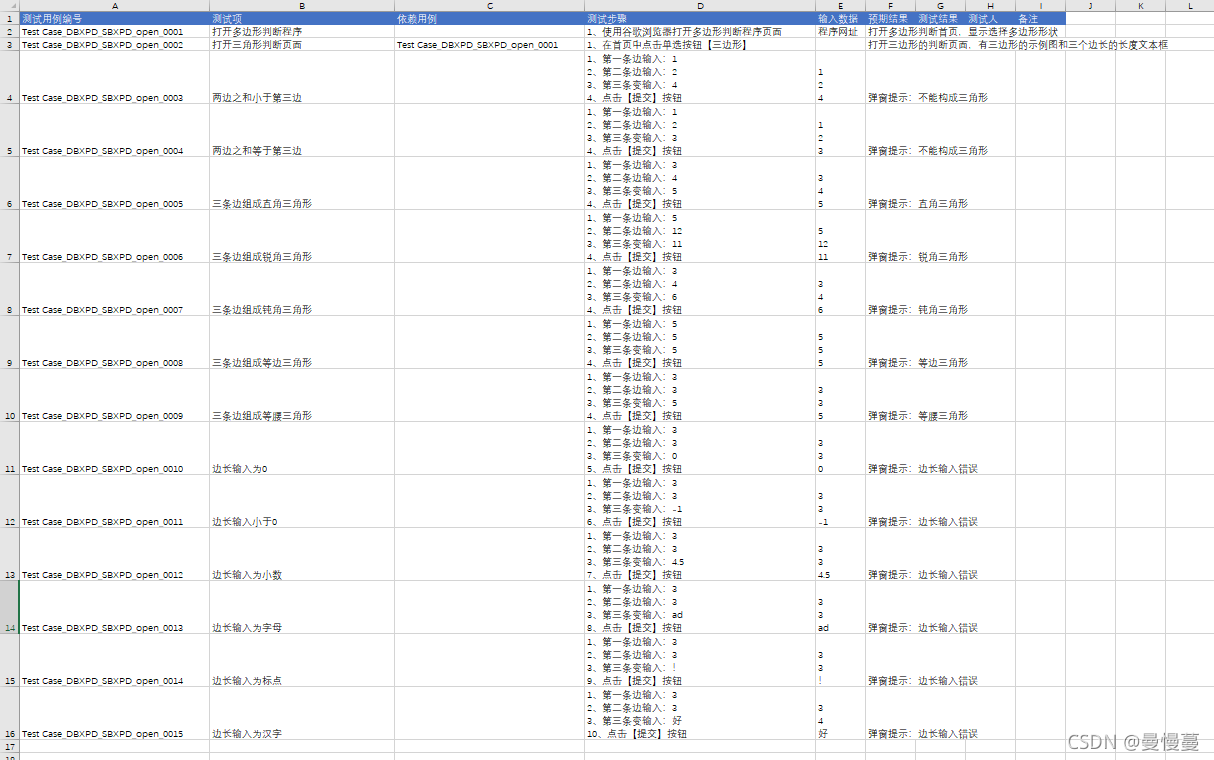Select row 3 header number
Viewport: 1214px width, 760px height.
coord(10,45)
